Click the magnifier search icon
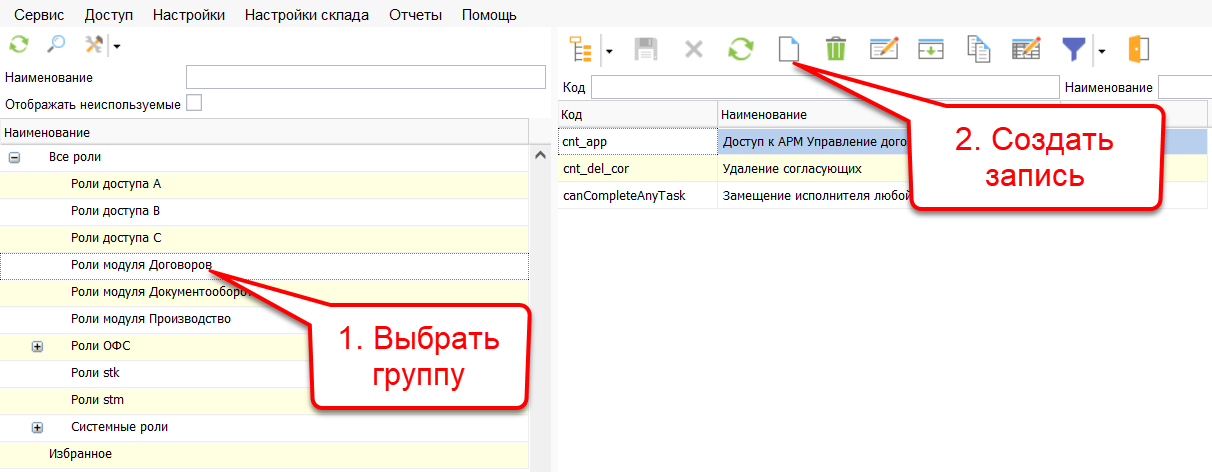The height and width of the screenshot is (472, 1212). [x=56, y=45]
